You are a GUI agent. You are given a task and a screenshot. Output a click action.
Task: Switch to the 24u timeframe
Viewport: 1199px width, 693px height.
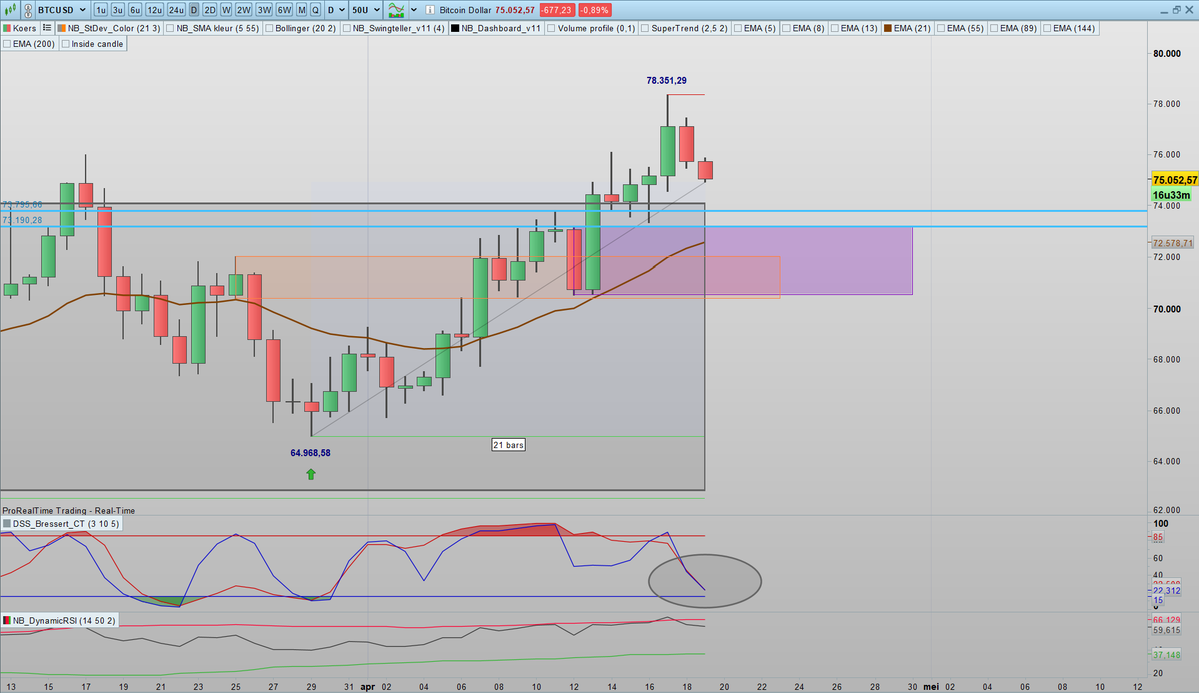(177, 10)
